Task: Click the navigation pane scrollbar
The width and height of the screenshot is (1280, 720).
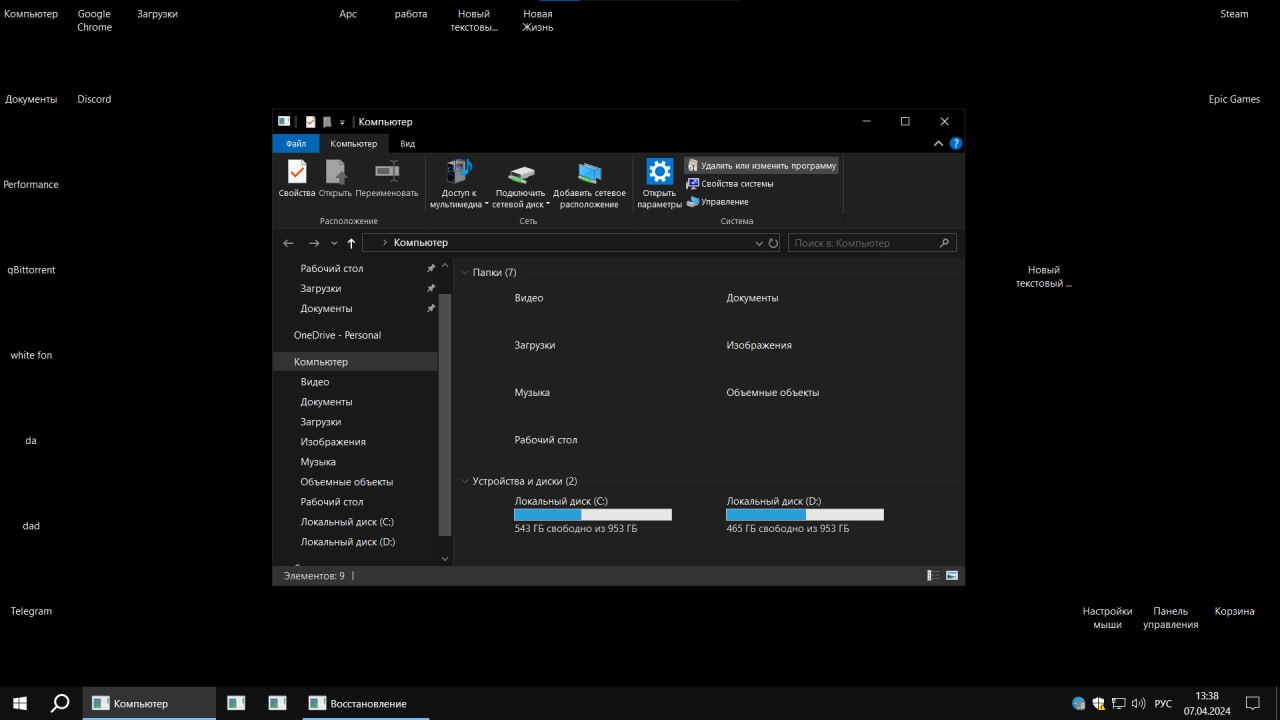Action: (x=445, y=415)
